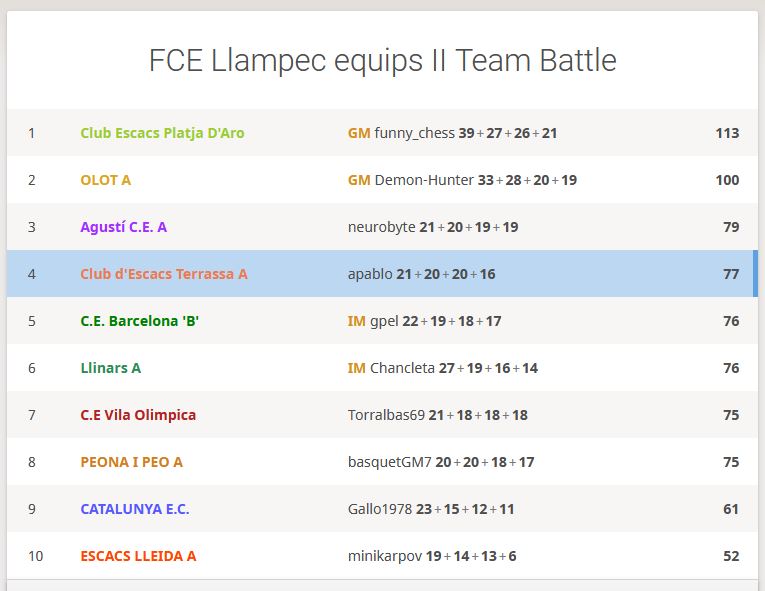Click the total score 113
765x591 pixels.
[727, 133]
